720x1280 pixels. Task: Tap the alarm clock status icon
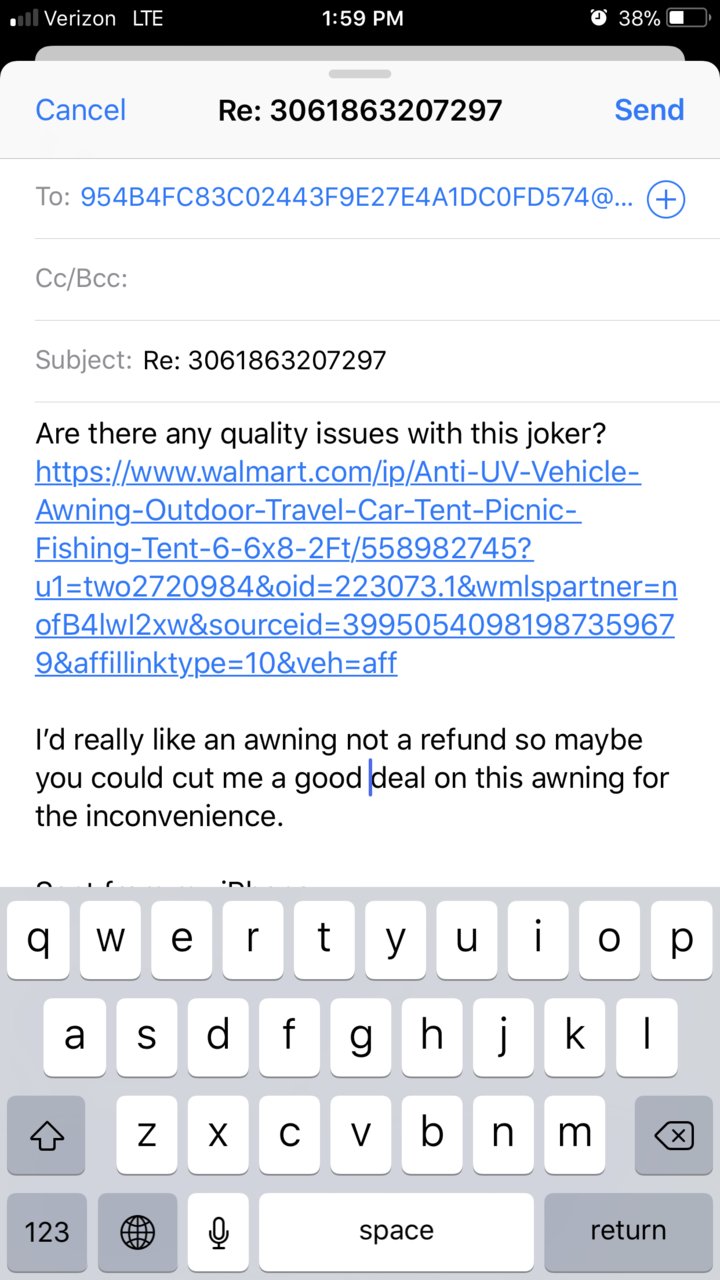point(599,18)
